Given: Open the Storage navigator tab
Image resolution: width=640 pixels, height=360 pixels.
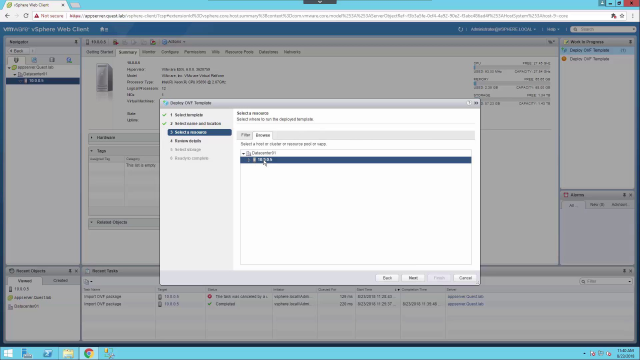Looking at the screenshot, I should (52, 60).
